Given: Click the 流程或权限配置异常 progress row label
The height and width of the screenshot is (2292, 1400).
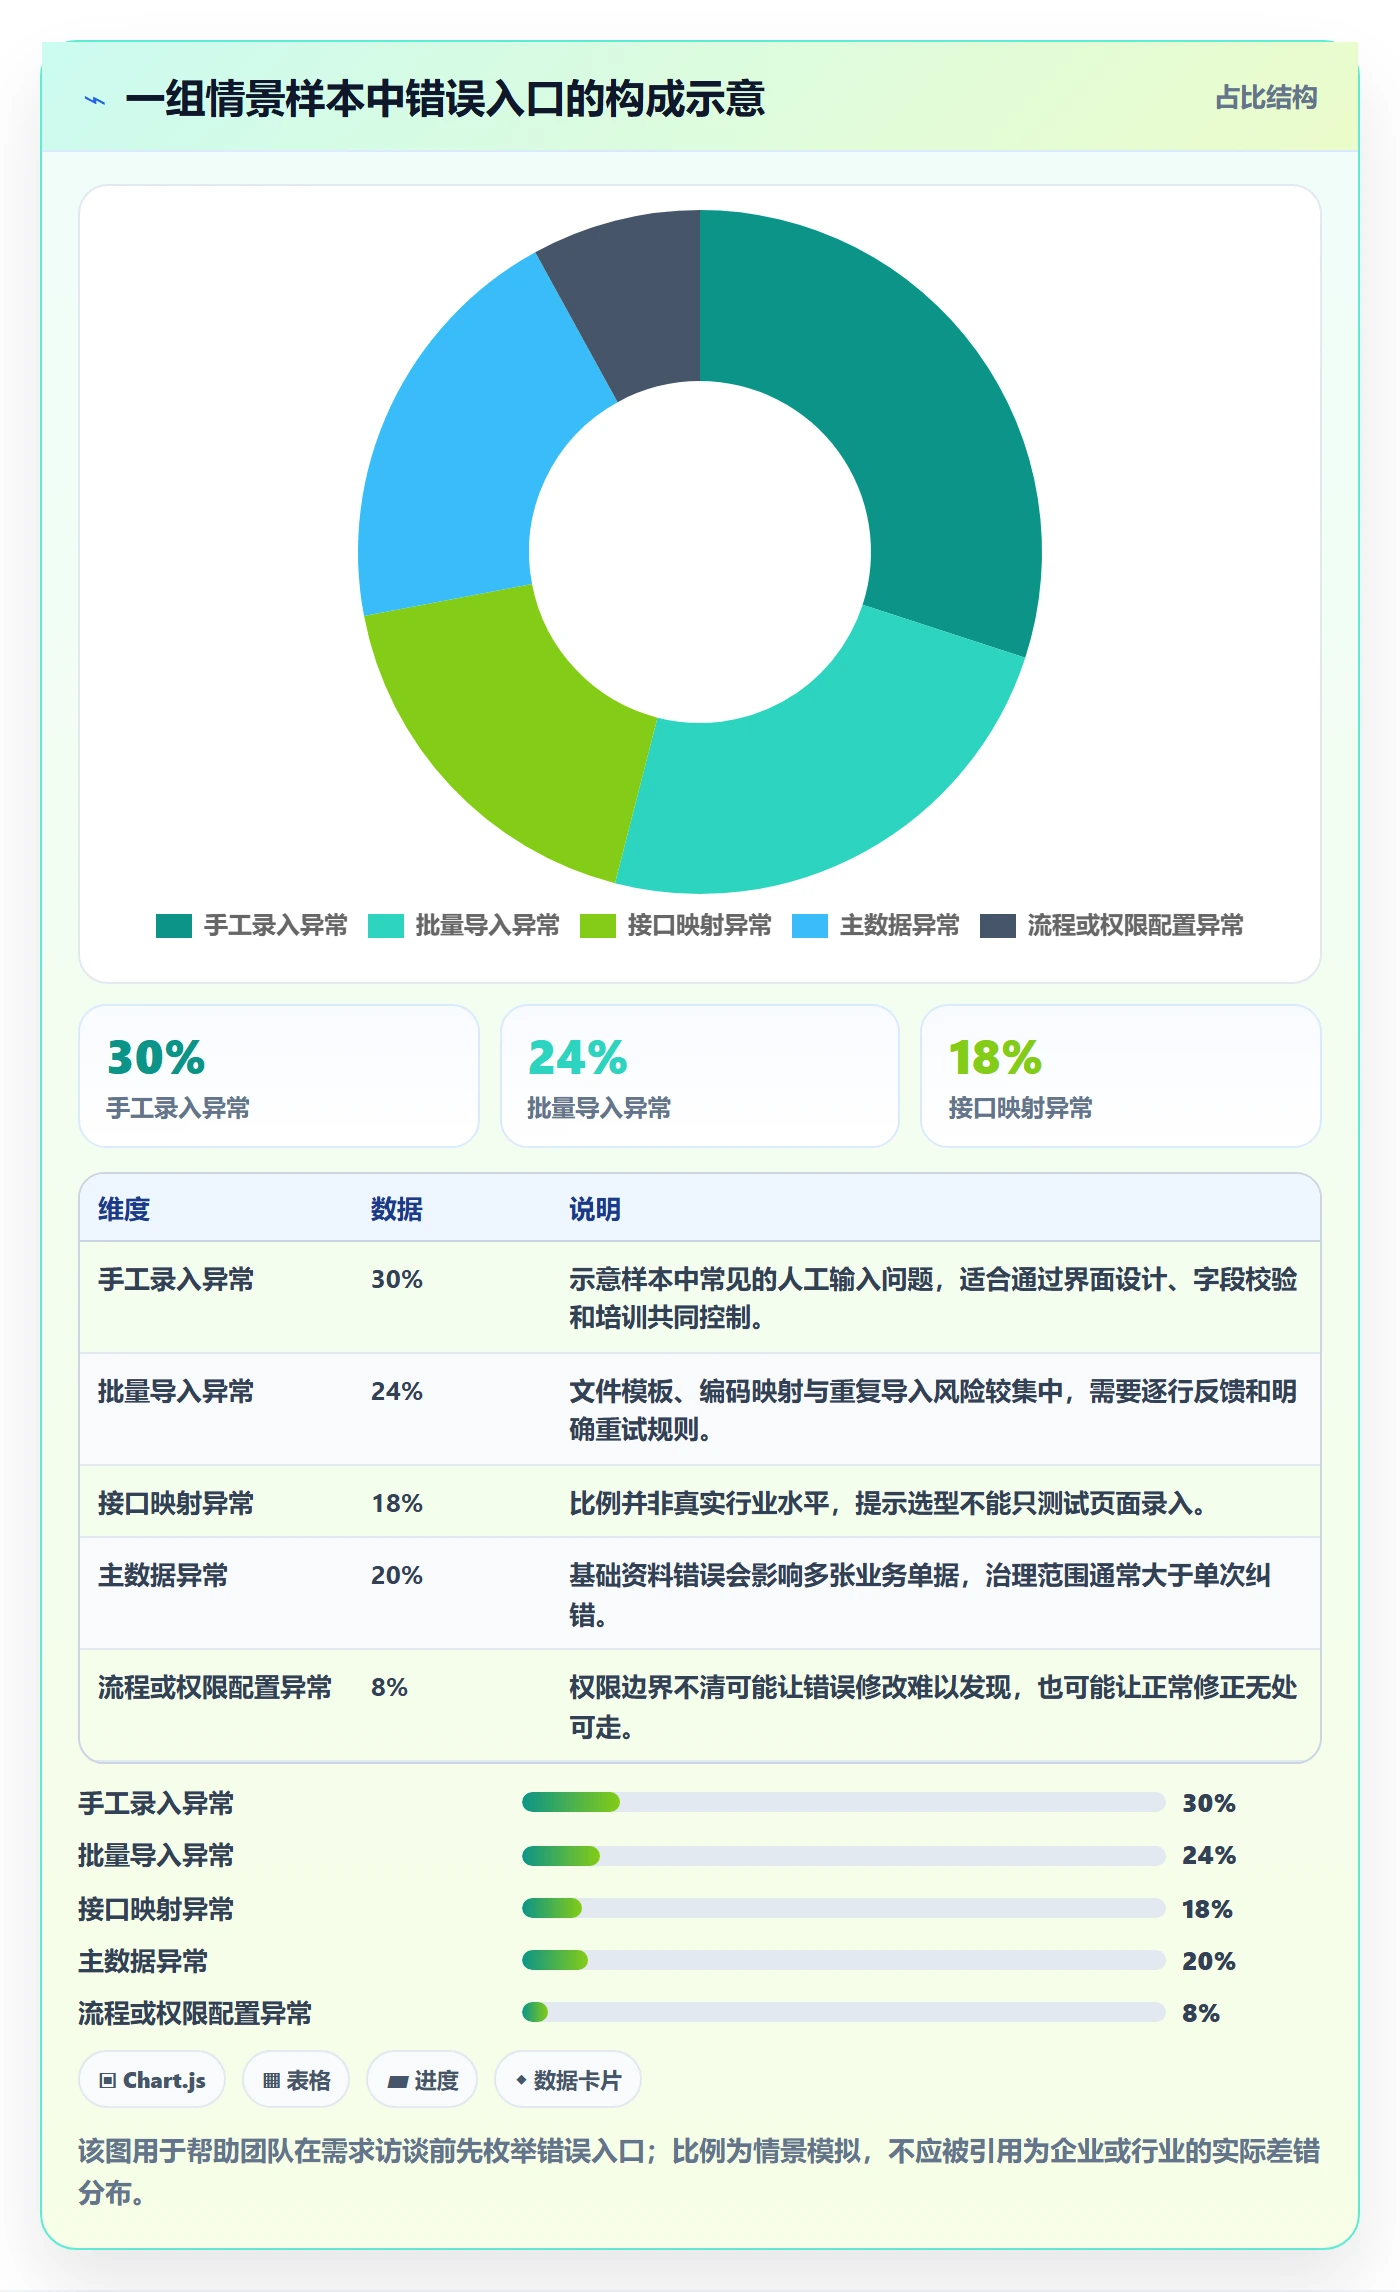Looking at the screenshot, I should point(195,2013).
